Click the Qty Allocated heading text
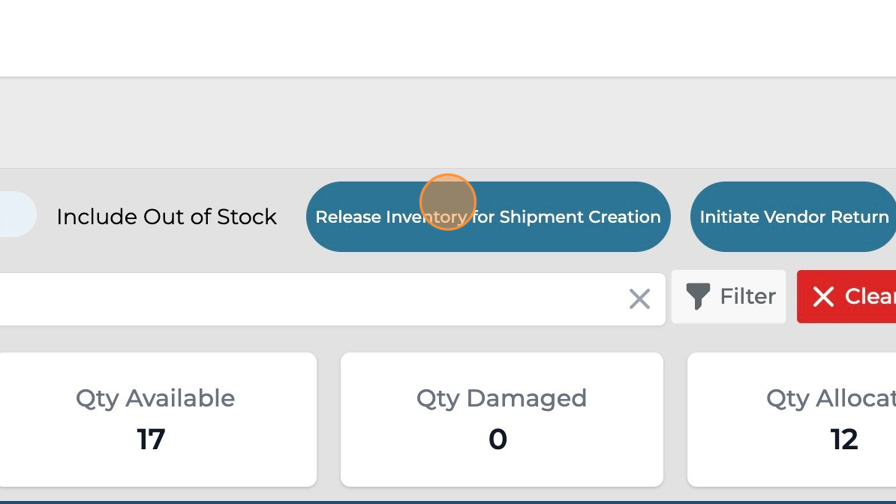This screenshot has height=504, width=896. (x=830, y=398)
